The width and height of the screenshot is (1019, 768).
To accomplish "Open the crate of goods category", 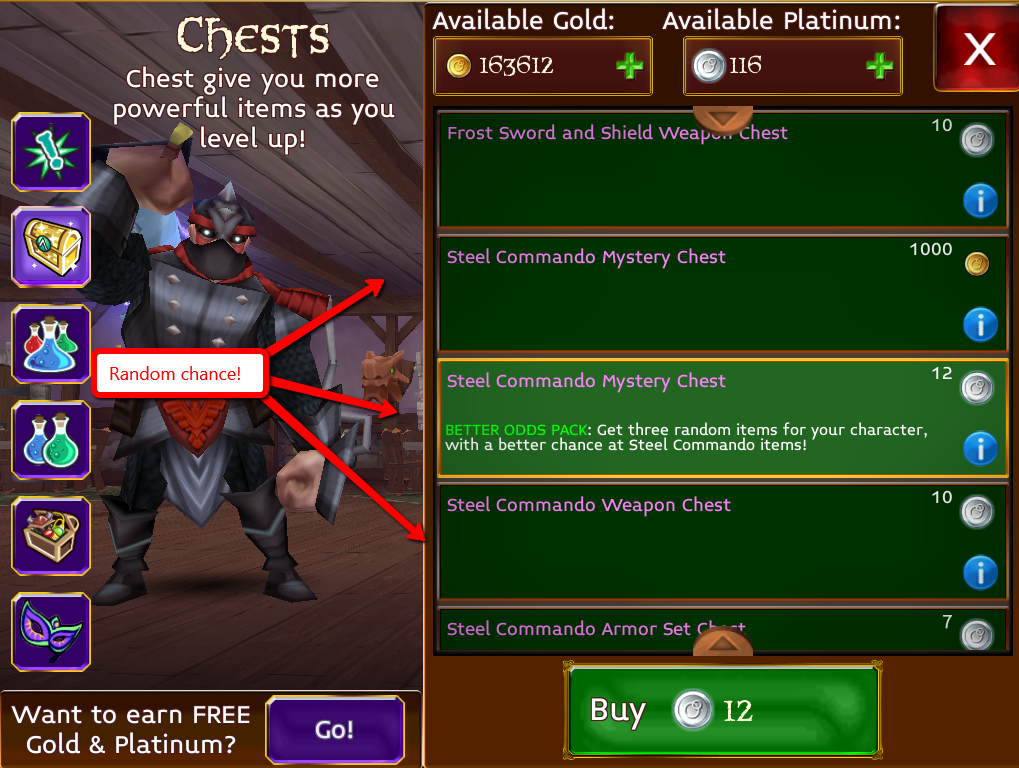I will 51,535.
